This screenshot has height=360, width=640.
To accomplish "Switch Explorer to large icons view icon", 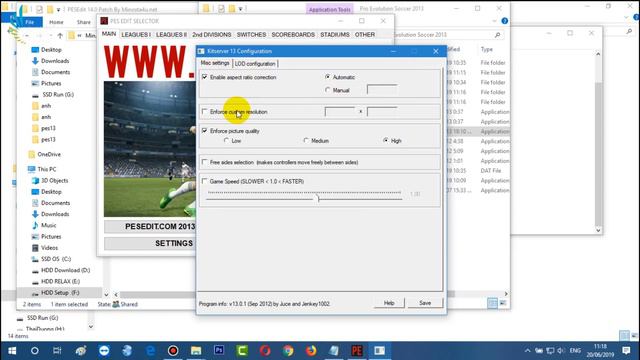I will click(503, 303).
